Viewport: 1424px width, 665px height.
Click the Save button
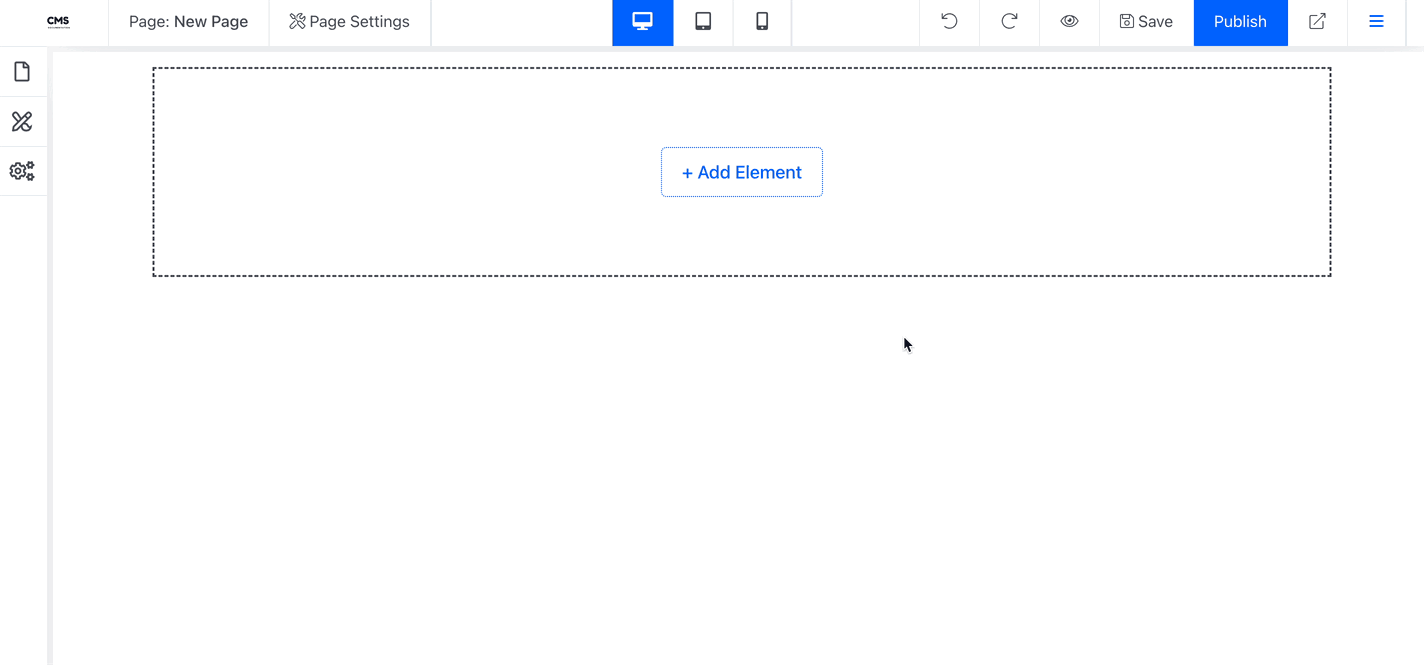tap(1146, 21)
